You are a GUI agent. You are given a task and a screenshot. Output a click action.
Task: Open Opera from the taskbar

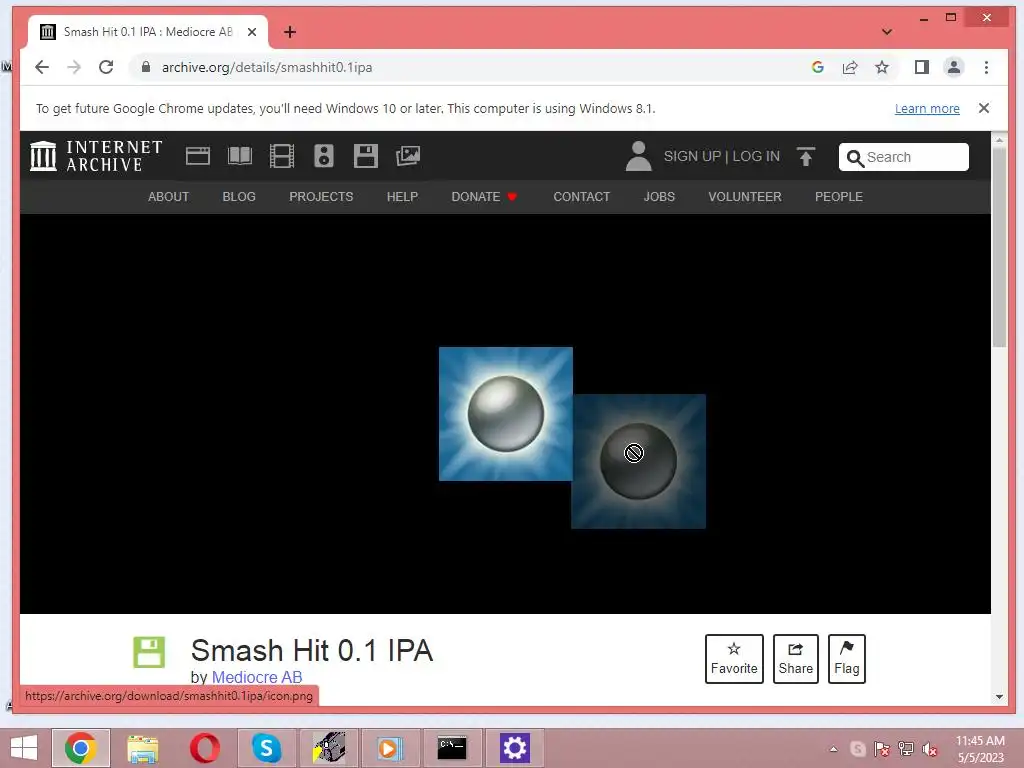tap(204, 748)
